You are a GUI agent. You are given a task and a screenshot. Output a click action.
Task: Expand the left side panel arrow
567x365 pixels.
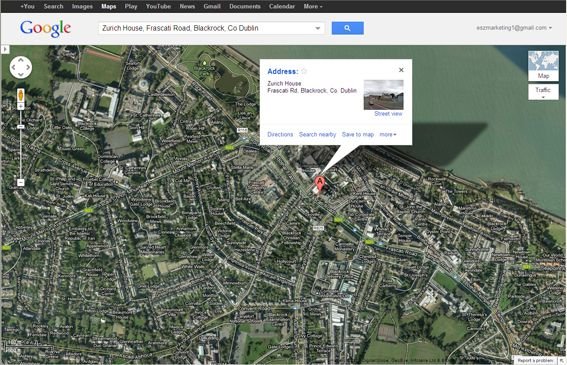5,49
